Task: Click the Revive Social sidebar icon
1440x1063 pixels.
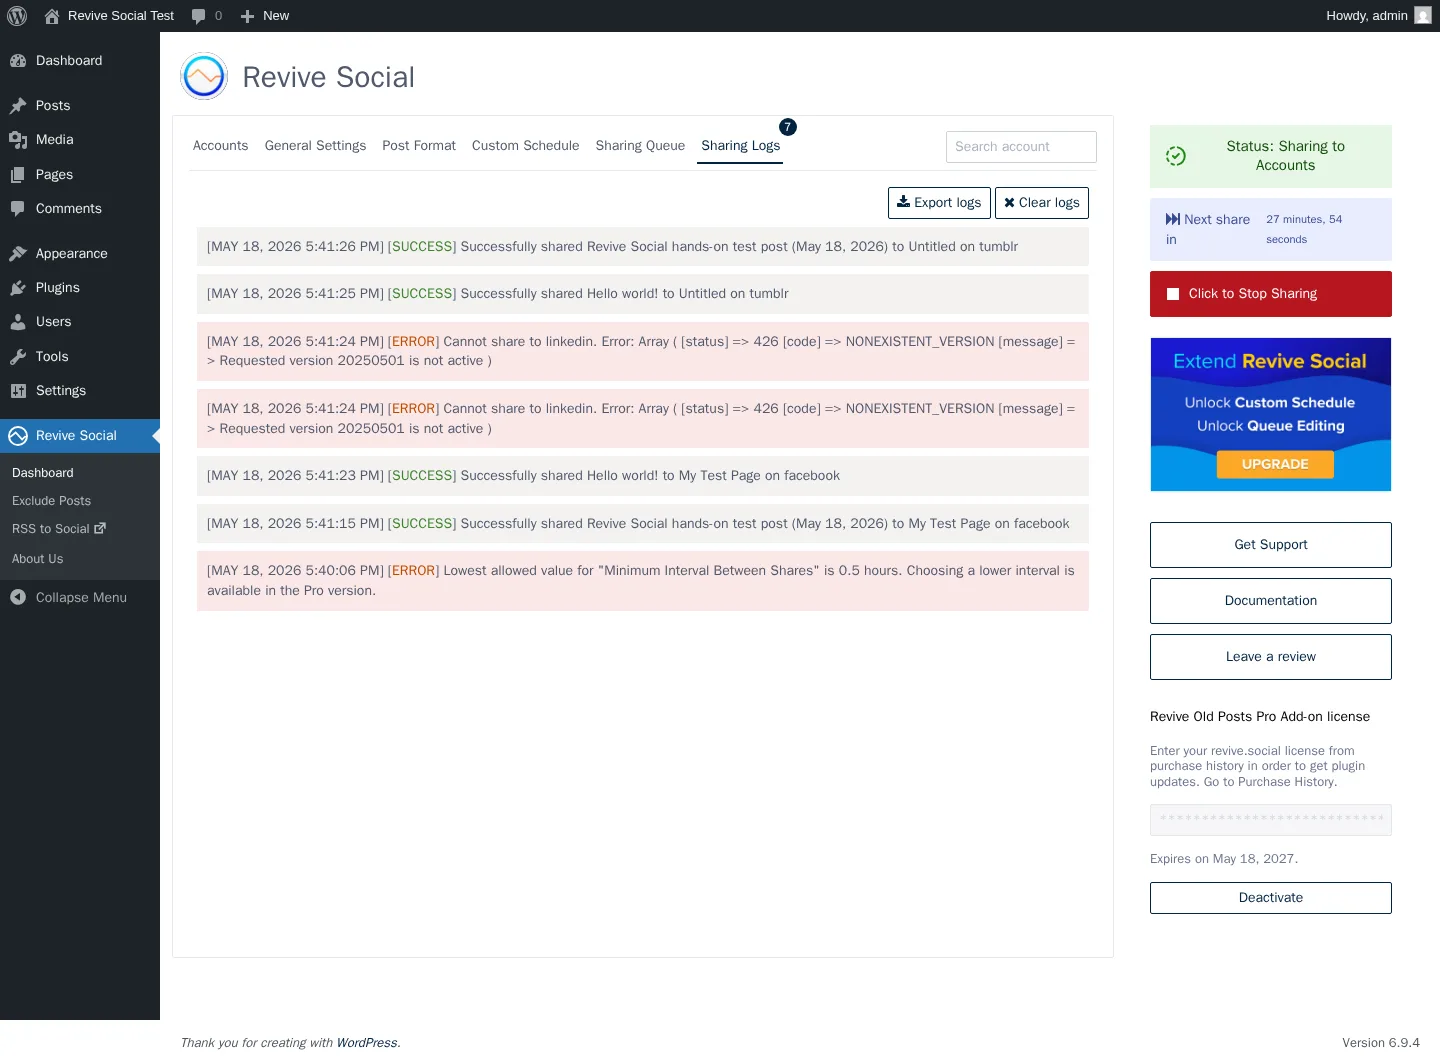Action: [18, 436]
